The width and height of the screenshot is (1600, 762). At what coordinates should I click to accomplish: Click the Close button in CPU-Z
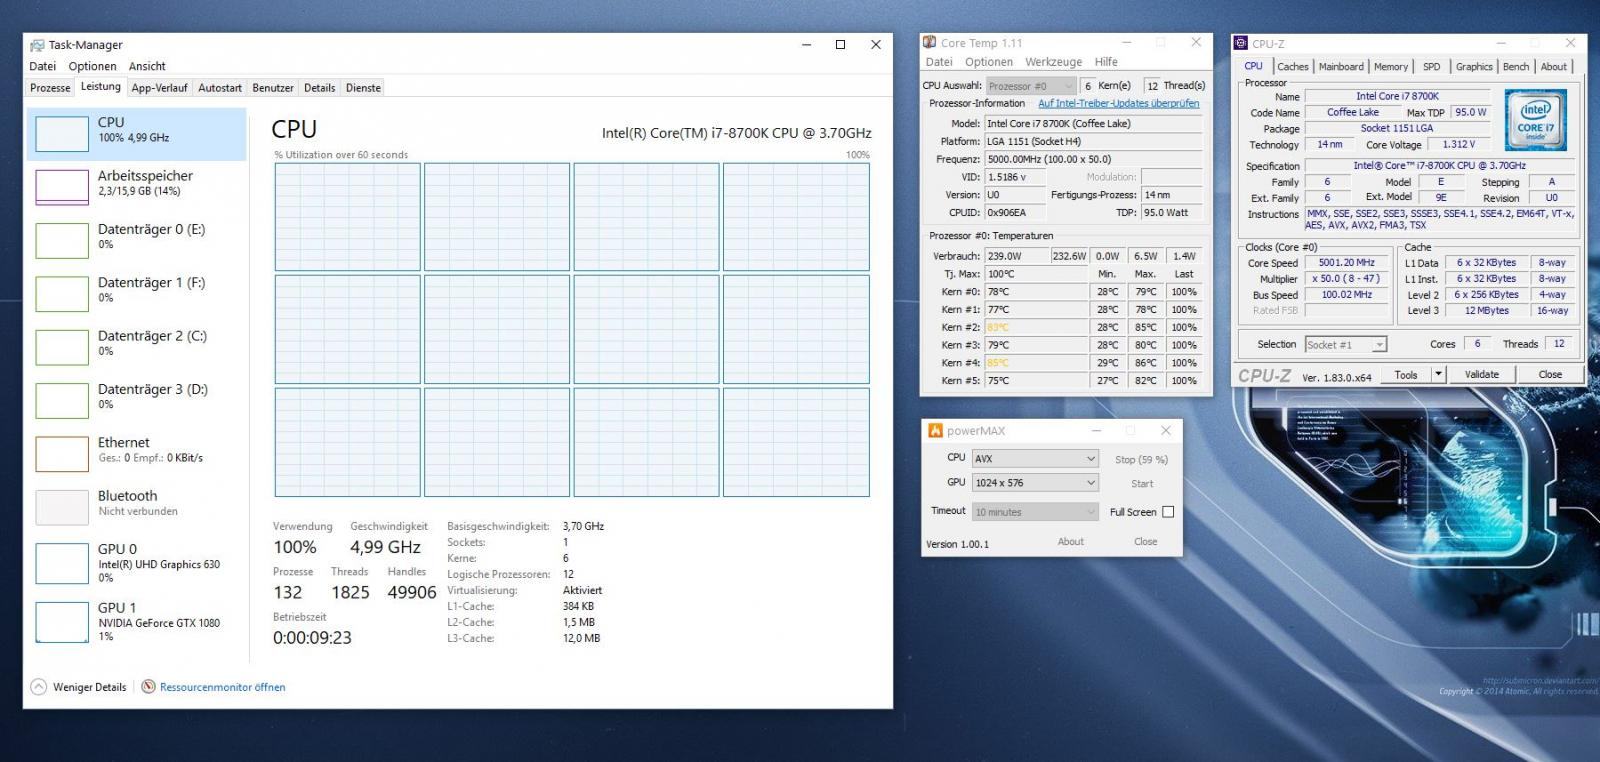coord(1550,375)
